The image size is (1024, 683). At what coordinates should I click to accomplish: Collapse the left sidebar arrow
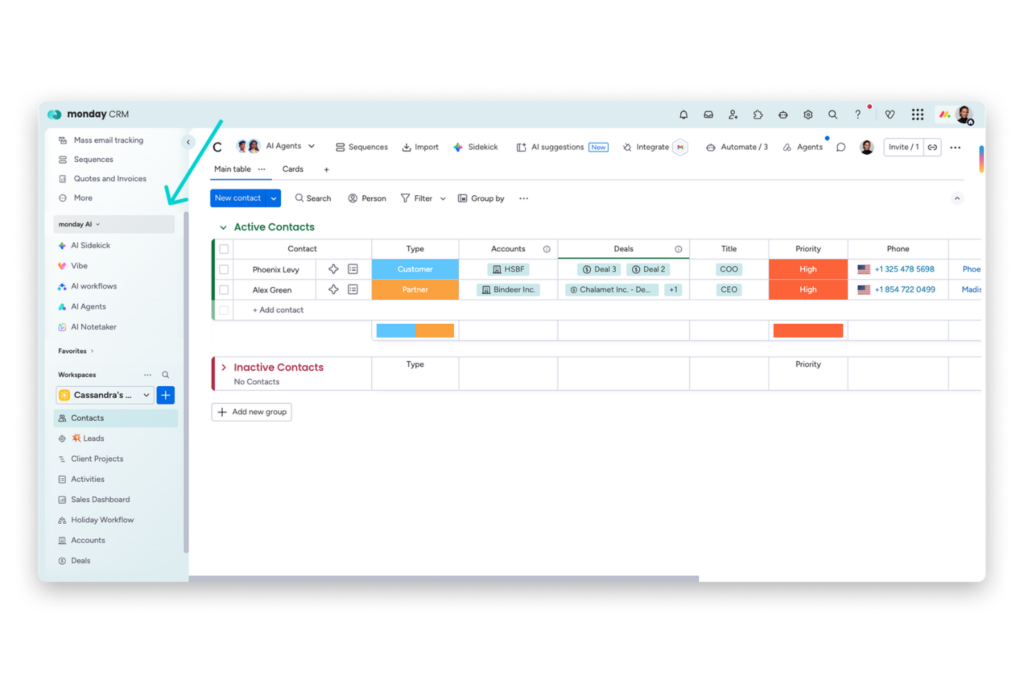coord(188,142)
